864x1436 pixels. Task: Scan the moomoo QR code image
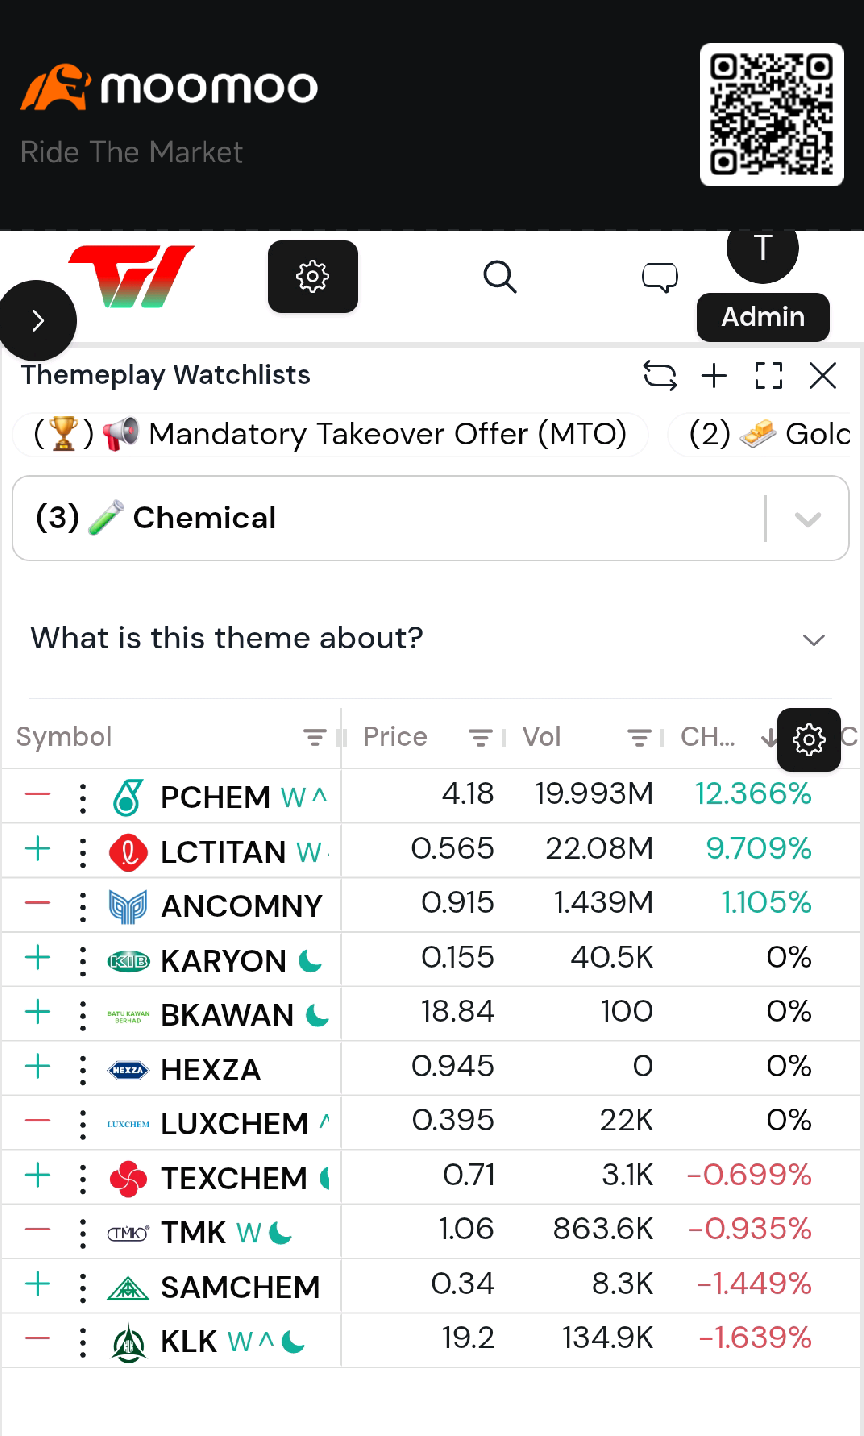771,115
